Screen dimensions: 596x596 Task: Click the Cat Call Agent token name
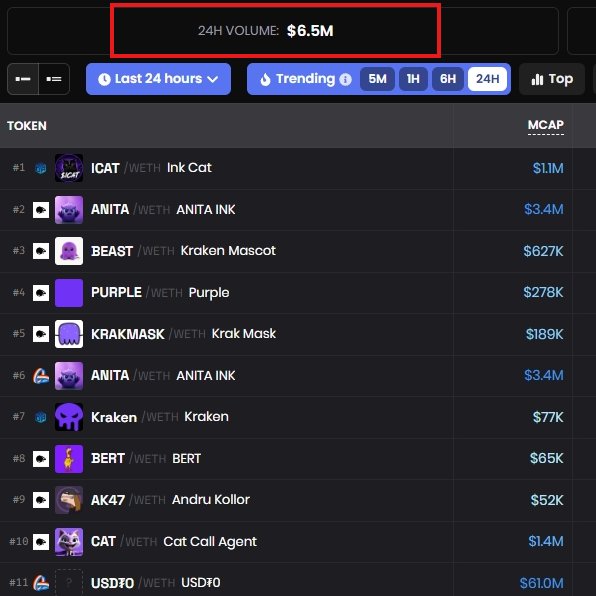coord(210,542)
